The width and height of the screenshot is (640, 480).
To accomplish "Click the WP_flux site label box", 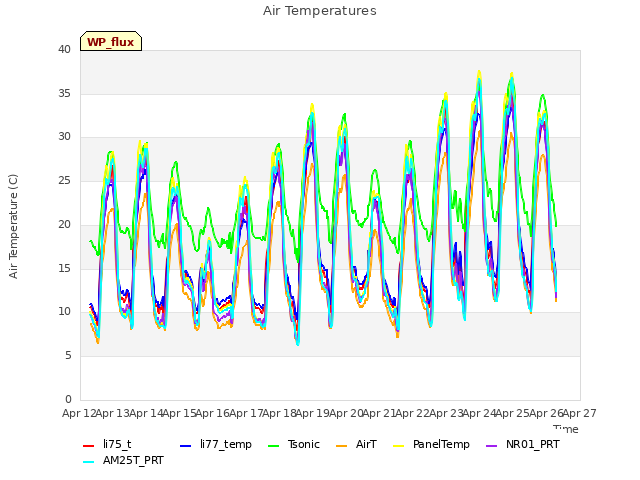I will click(x=111, y=41).
